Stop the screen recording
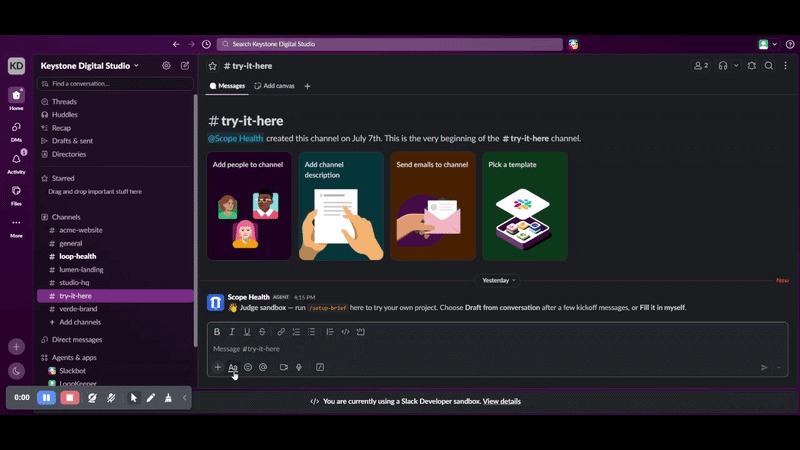This screenshot has height=450, width=800. [x=70, y=397]
